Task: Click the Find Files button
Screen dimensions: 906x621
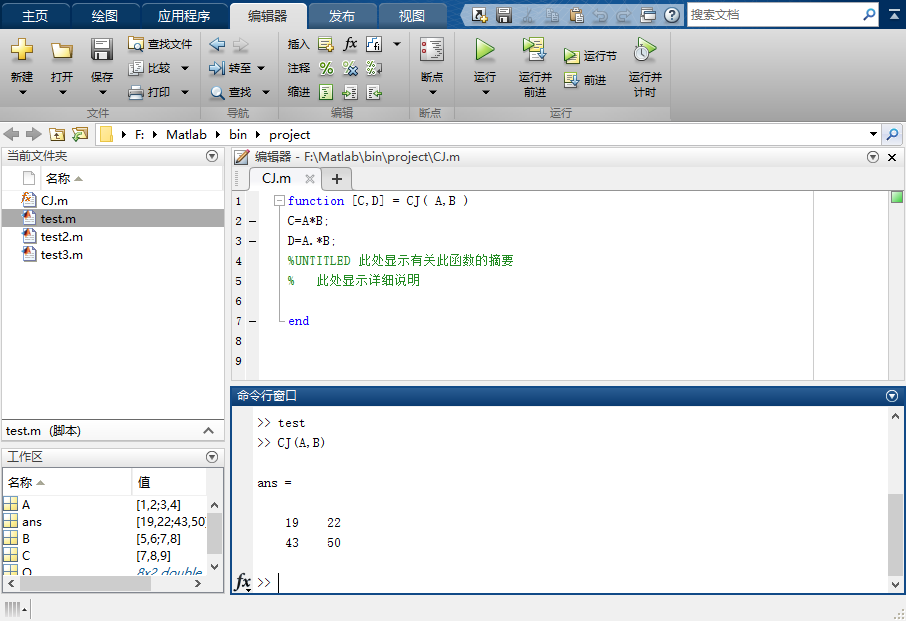Action: (x=160, y=44)
